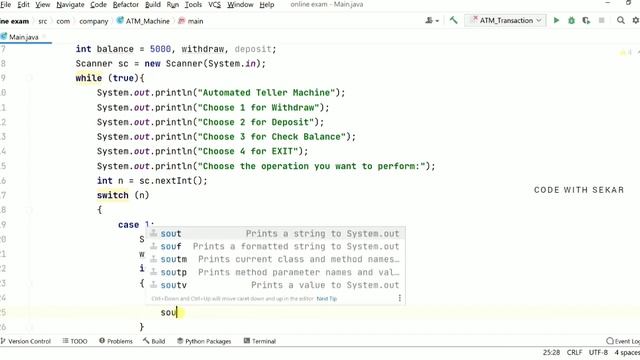640x360 pixels.
Task: Click the 'deposit' variable in line 7
Action: click(253, 49)
